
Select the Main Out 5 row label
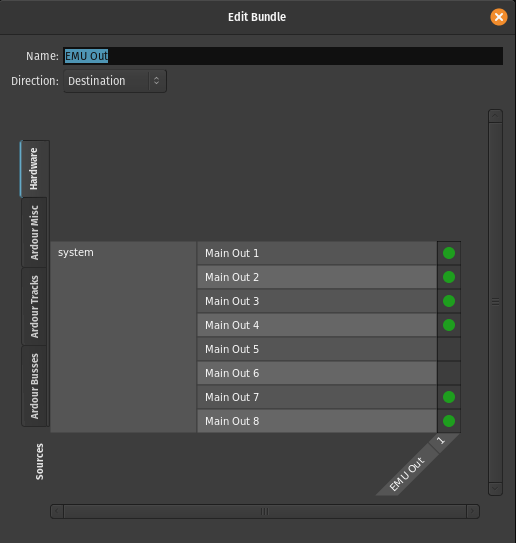(317, 349)
